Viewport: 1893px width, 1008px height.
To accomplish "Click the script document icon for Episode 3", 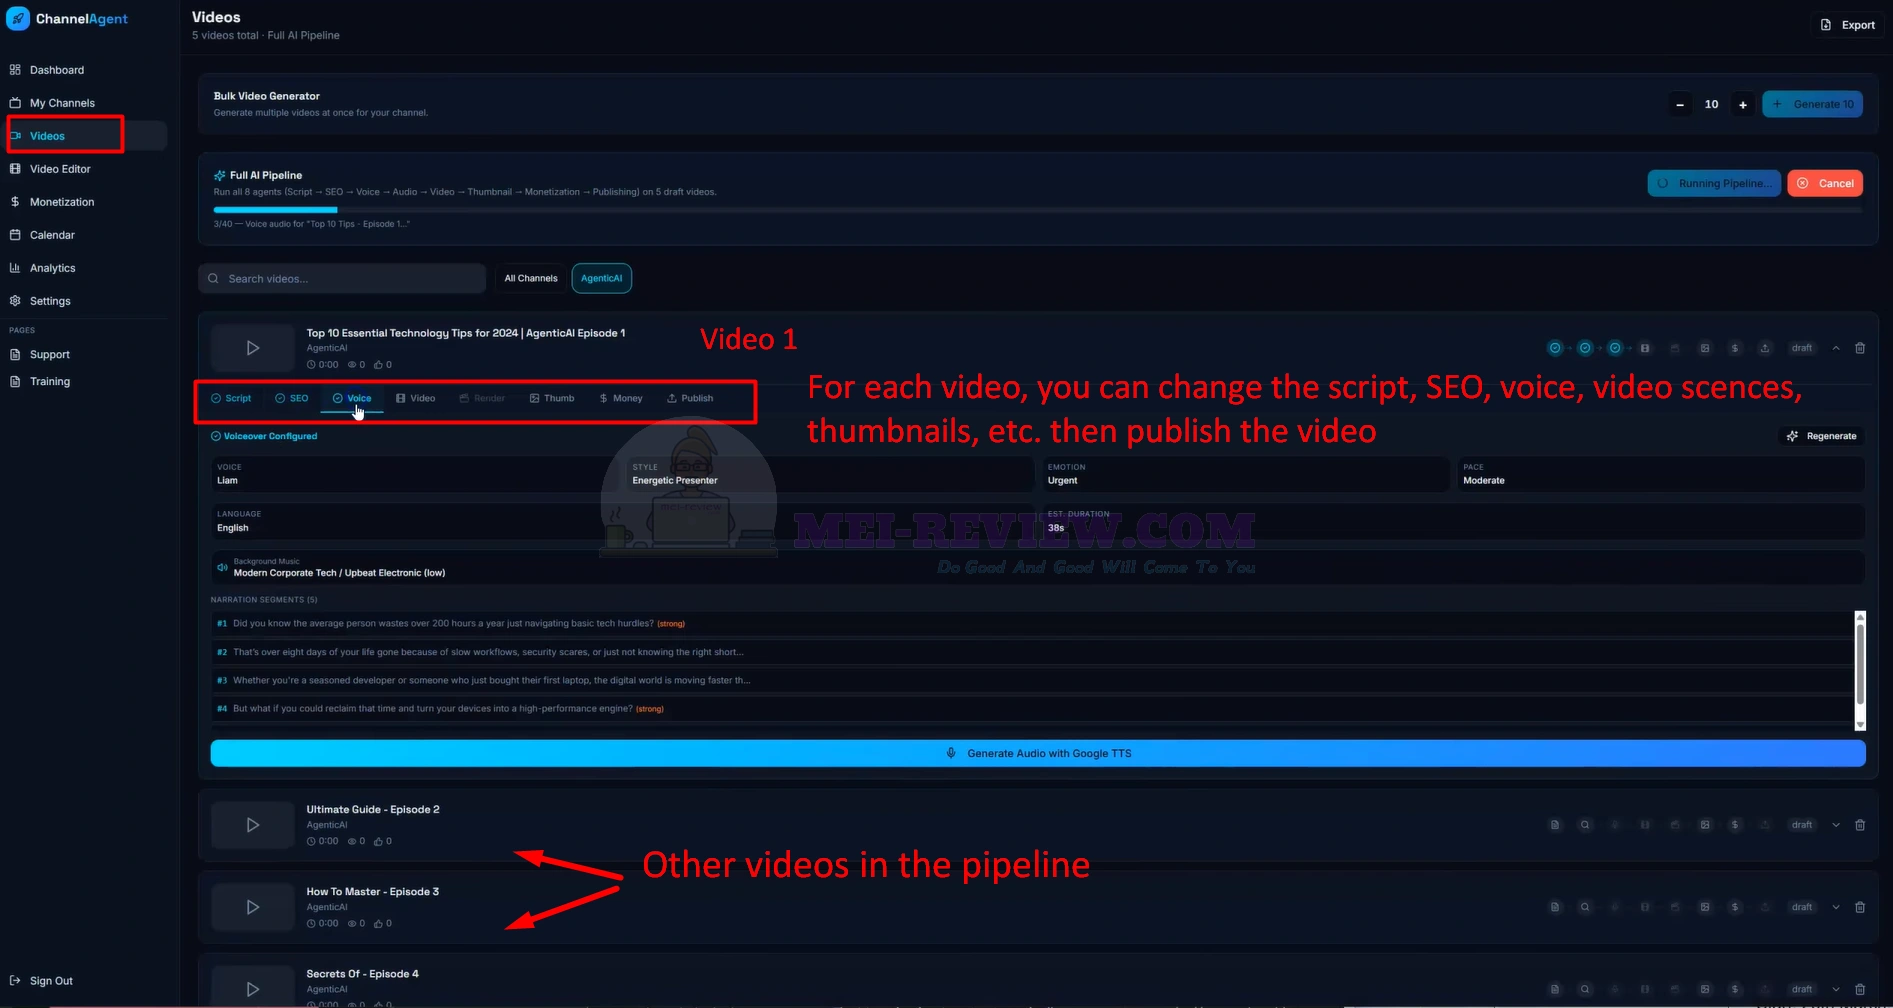I will (1555, 907).
